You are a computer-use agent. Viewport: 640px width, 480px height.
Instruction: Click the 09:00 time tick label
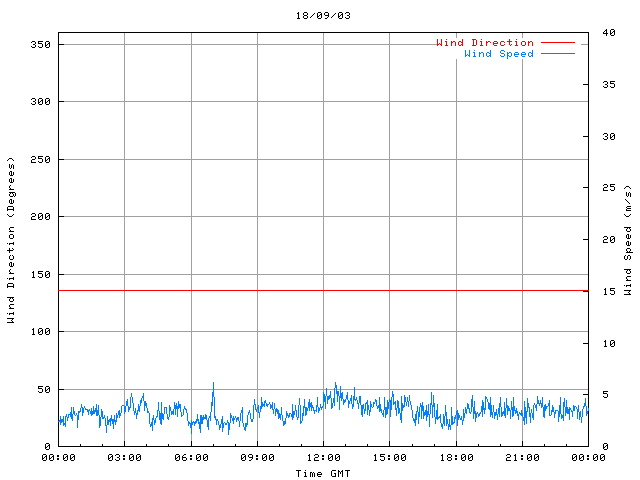point(257,458)
